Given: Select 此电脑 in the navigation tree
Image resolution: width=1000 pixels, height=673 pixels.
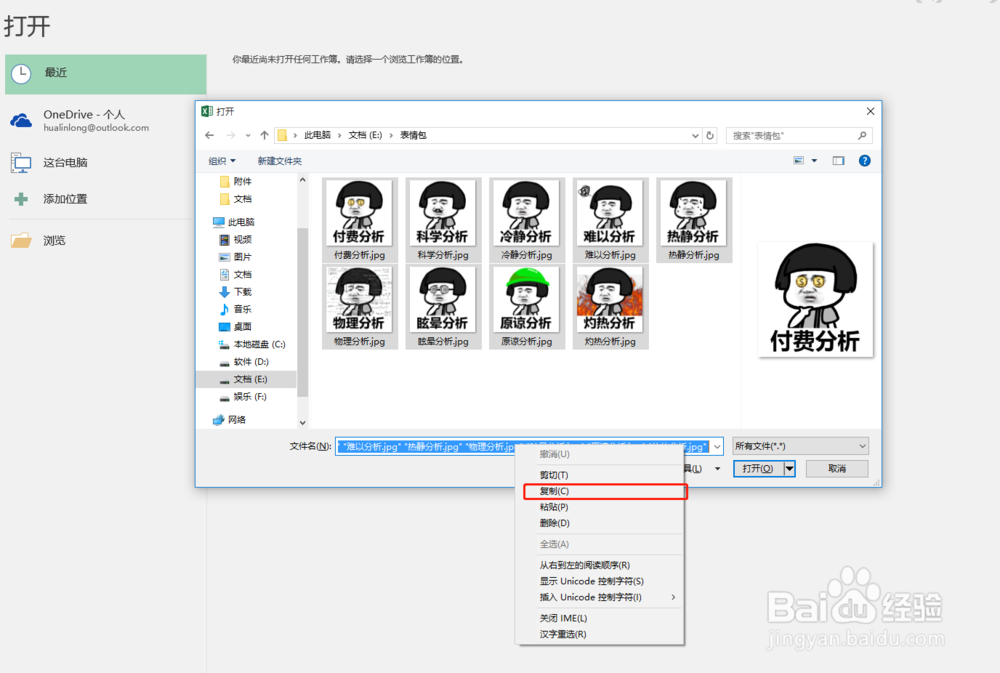Looking at the screenshot, I should click(x=233, y=222).
